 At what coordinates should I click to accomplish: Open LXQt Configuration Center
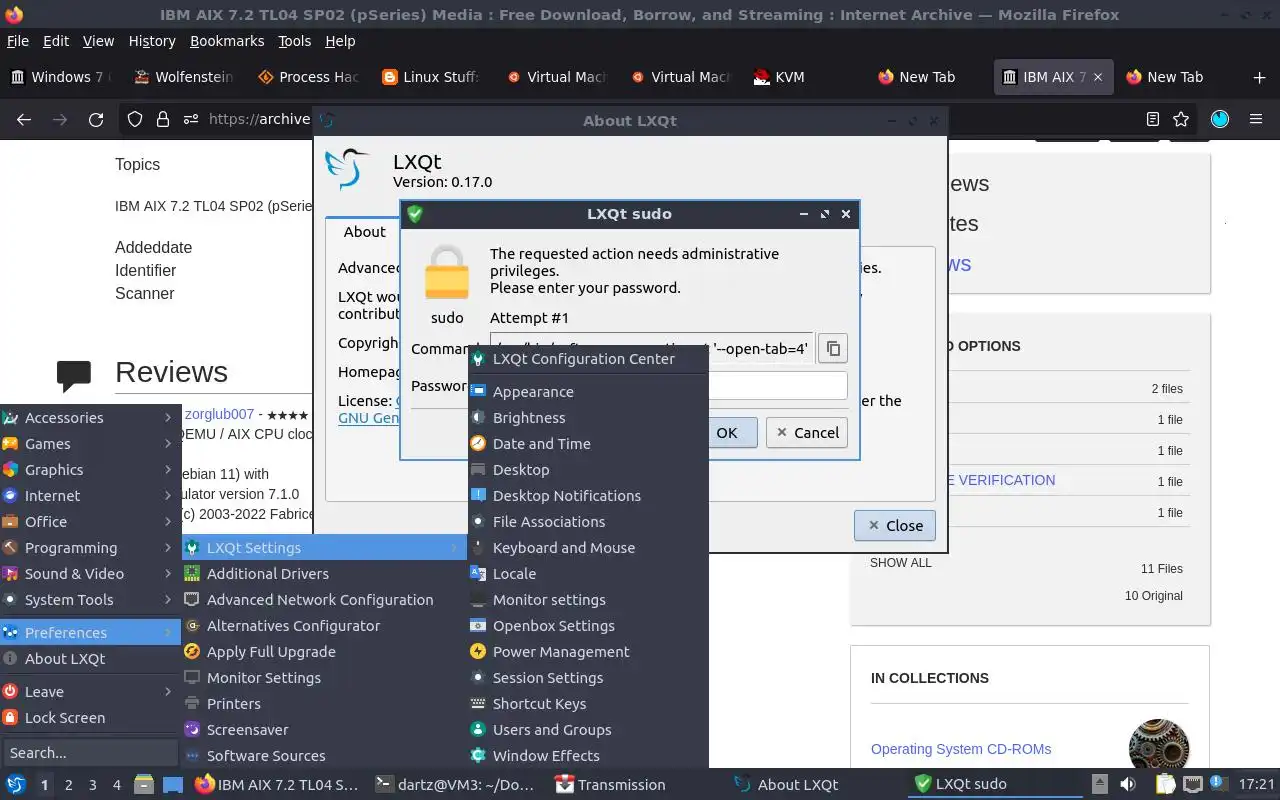click(588, 359)
